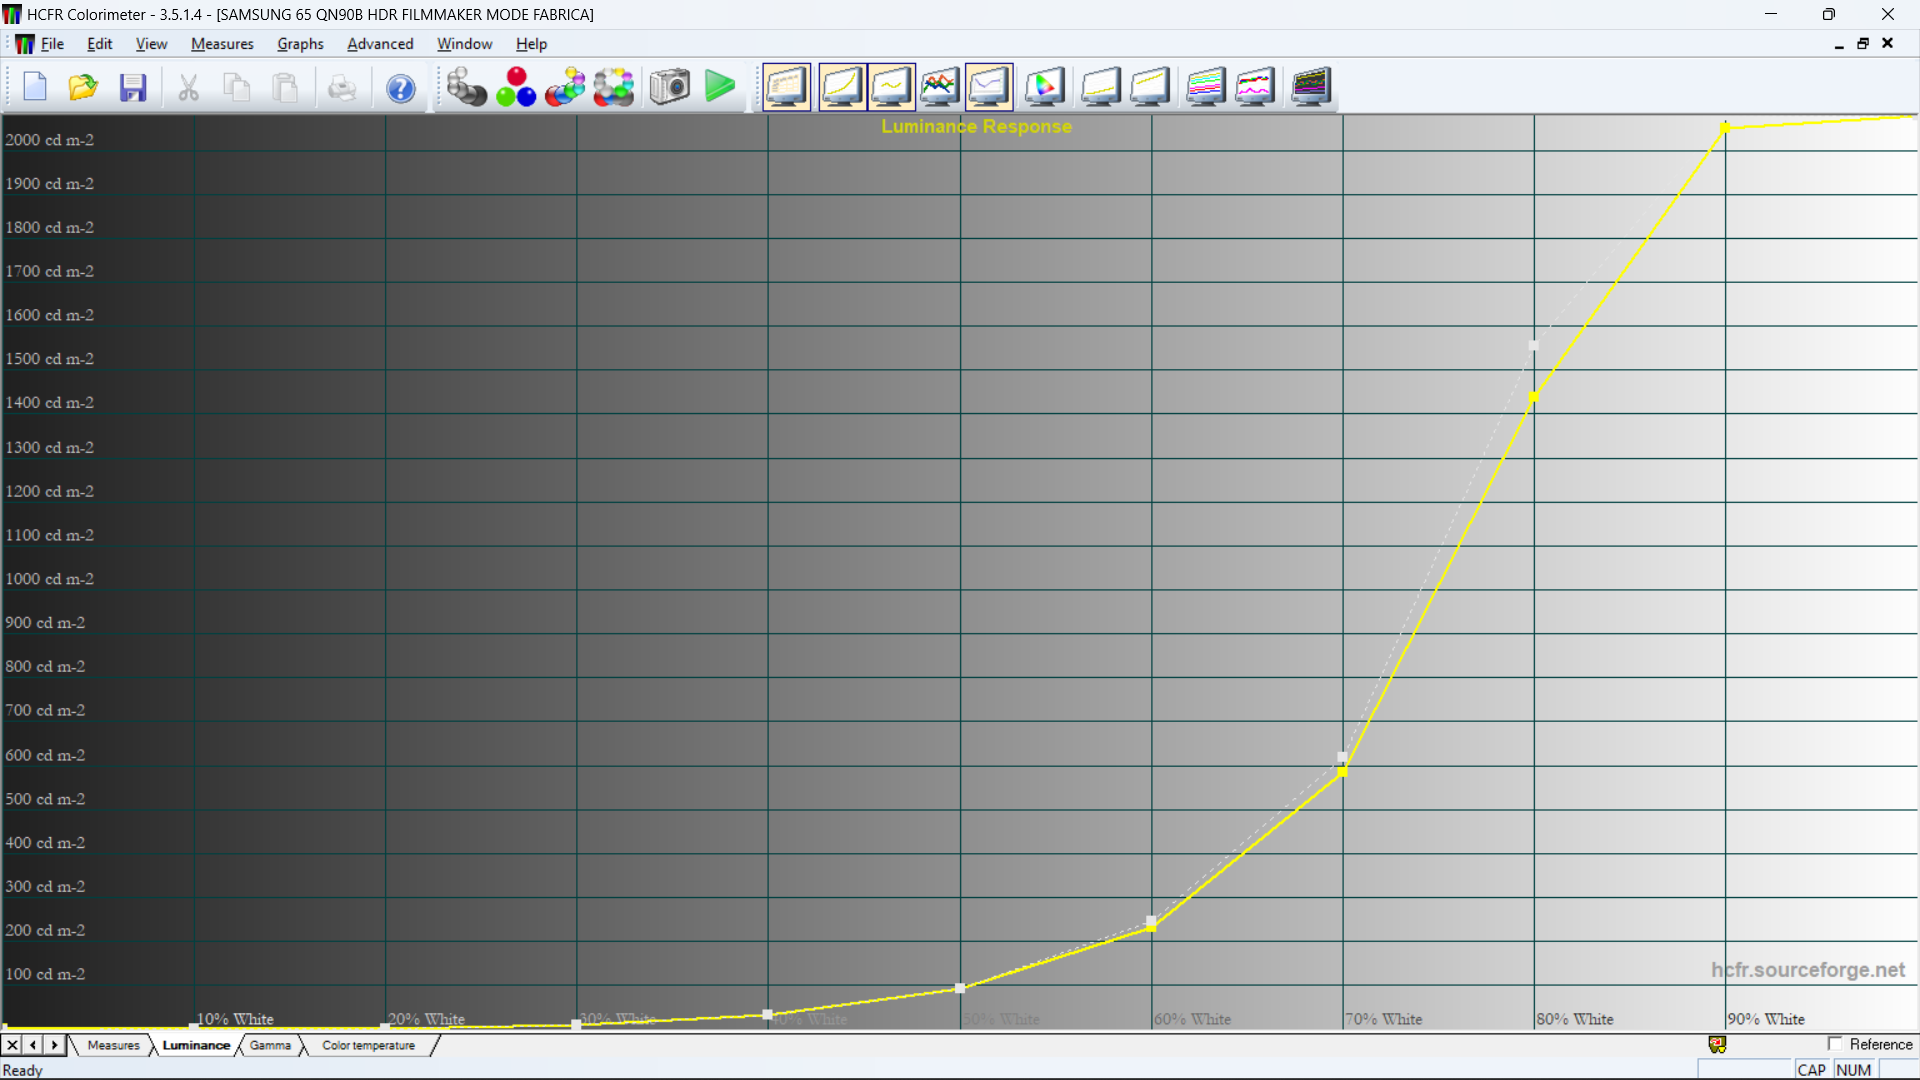Click the Measure primary colors RGB icon
This screenshot has width=1920, height=1080.
(516, 87)
